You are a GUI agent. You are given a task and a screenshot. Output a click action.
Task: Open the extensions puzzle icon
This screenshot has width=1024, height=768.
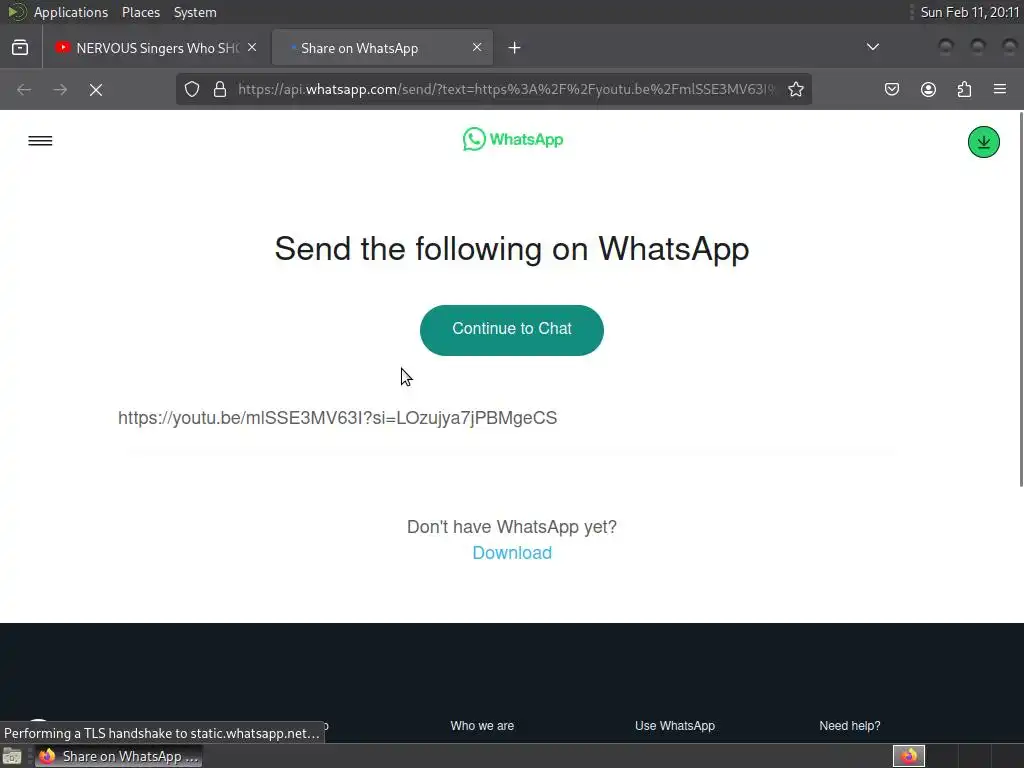click(x=964, y=89)
